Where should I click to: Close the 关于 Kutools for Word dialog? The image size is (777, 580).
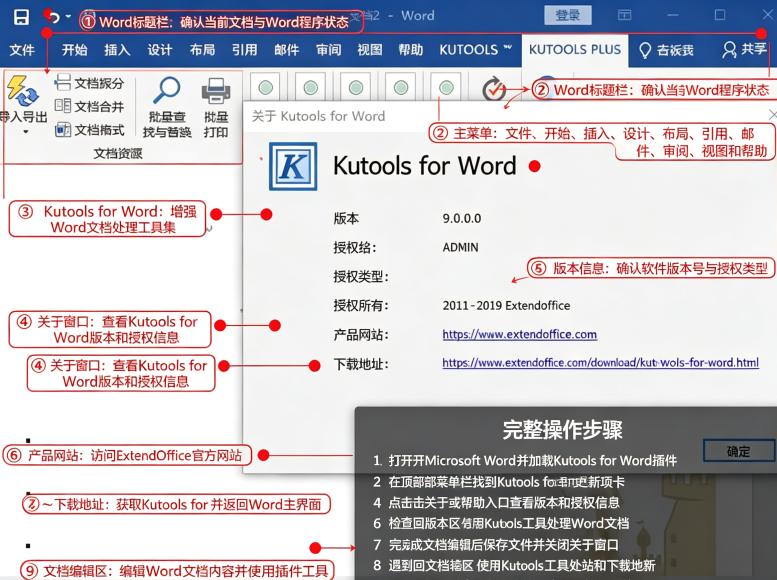click(x=772, y=115)
